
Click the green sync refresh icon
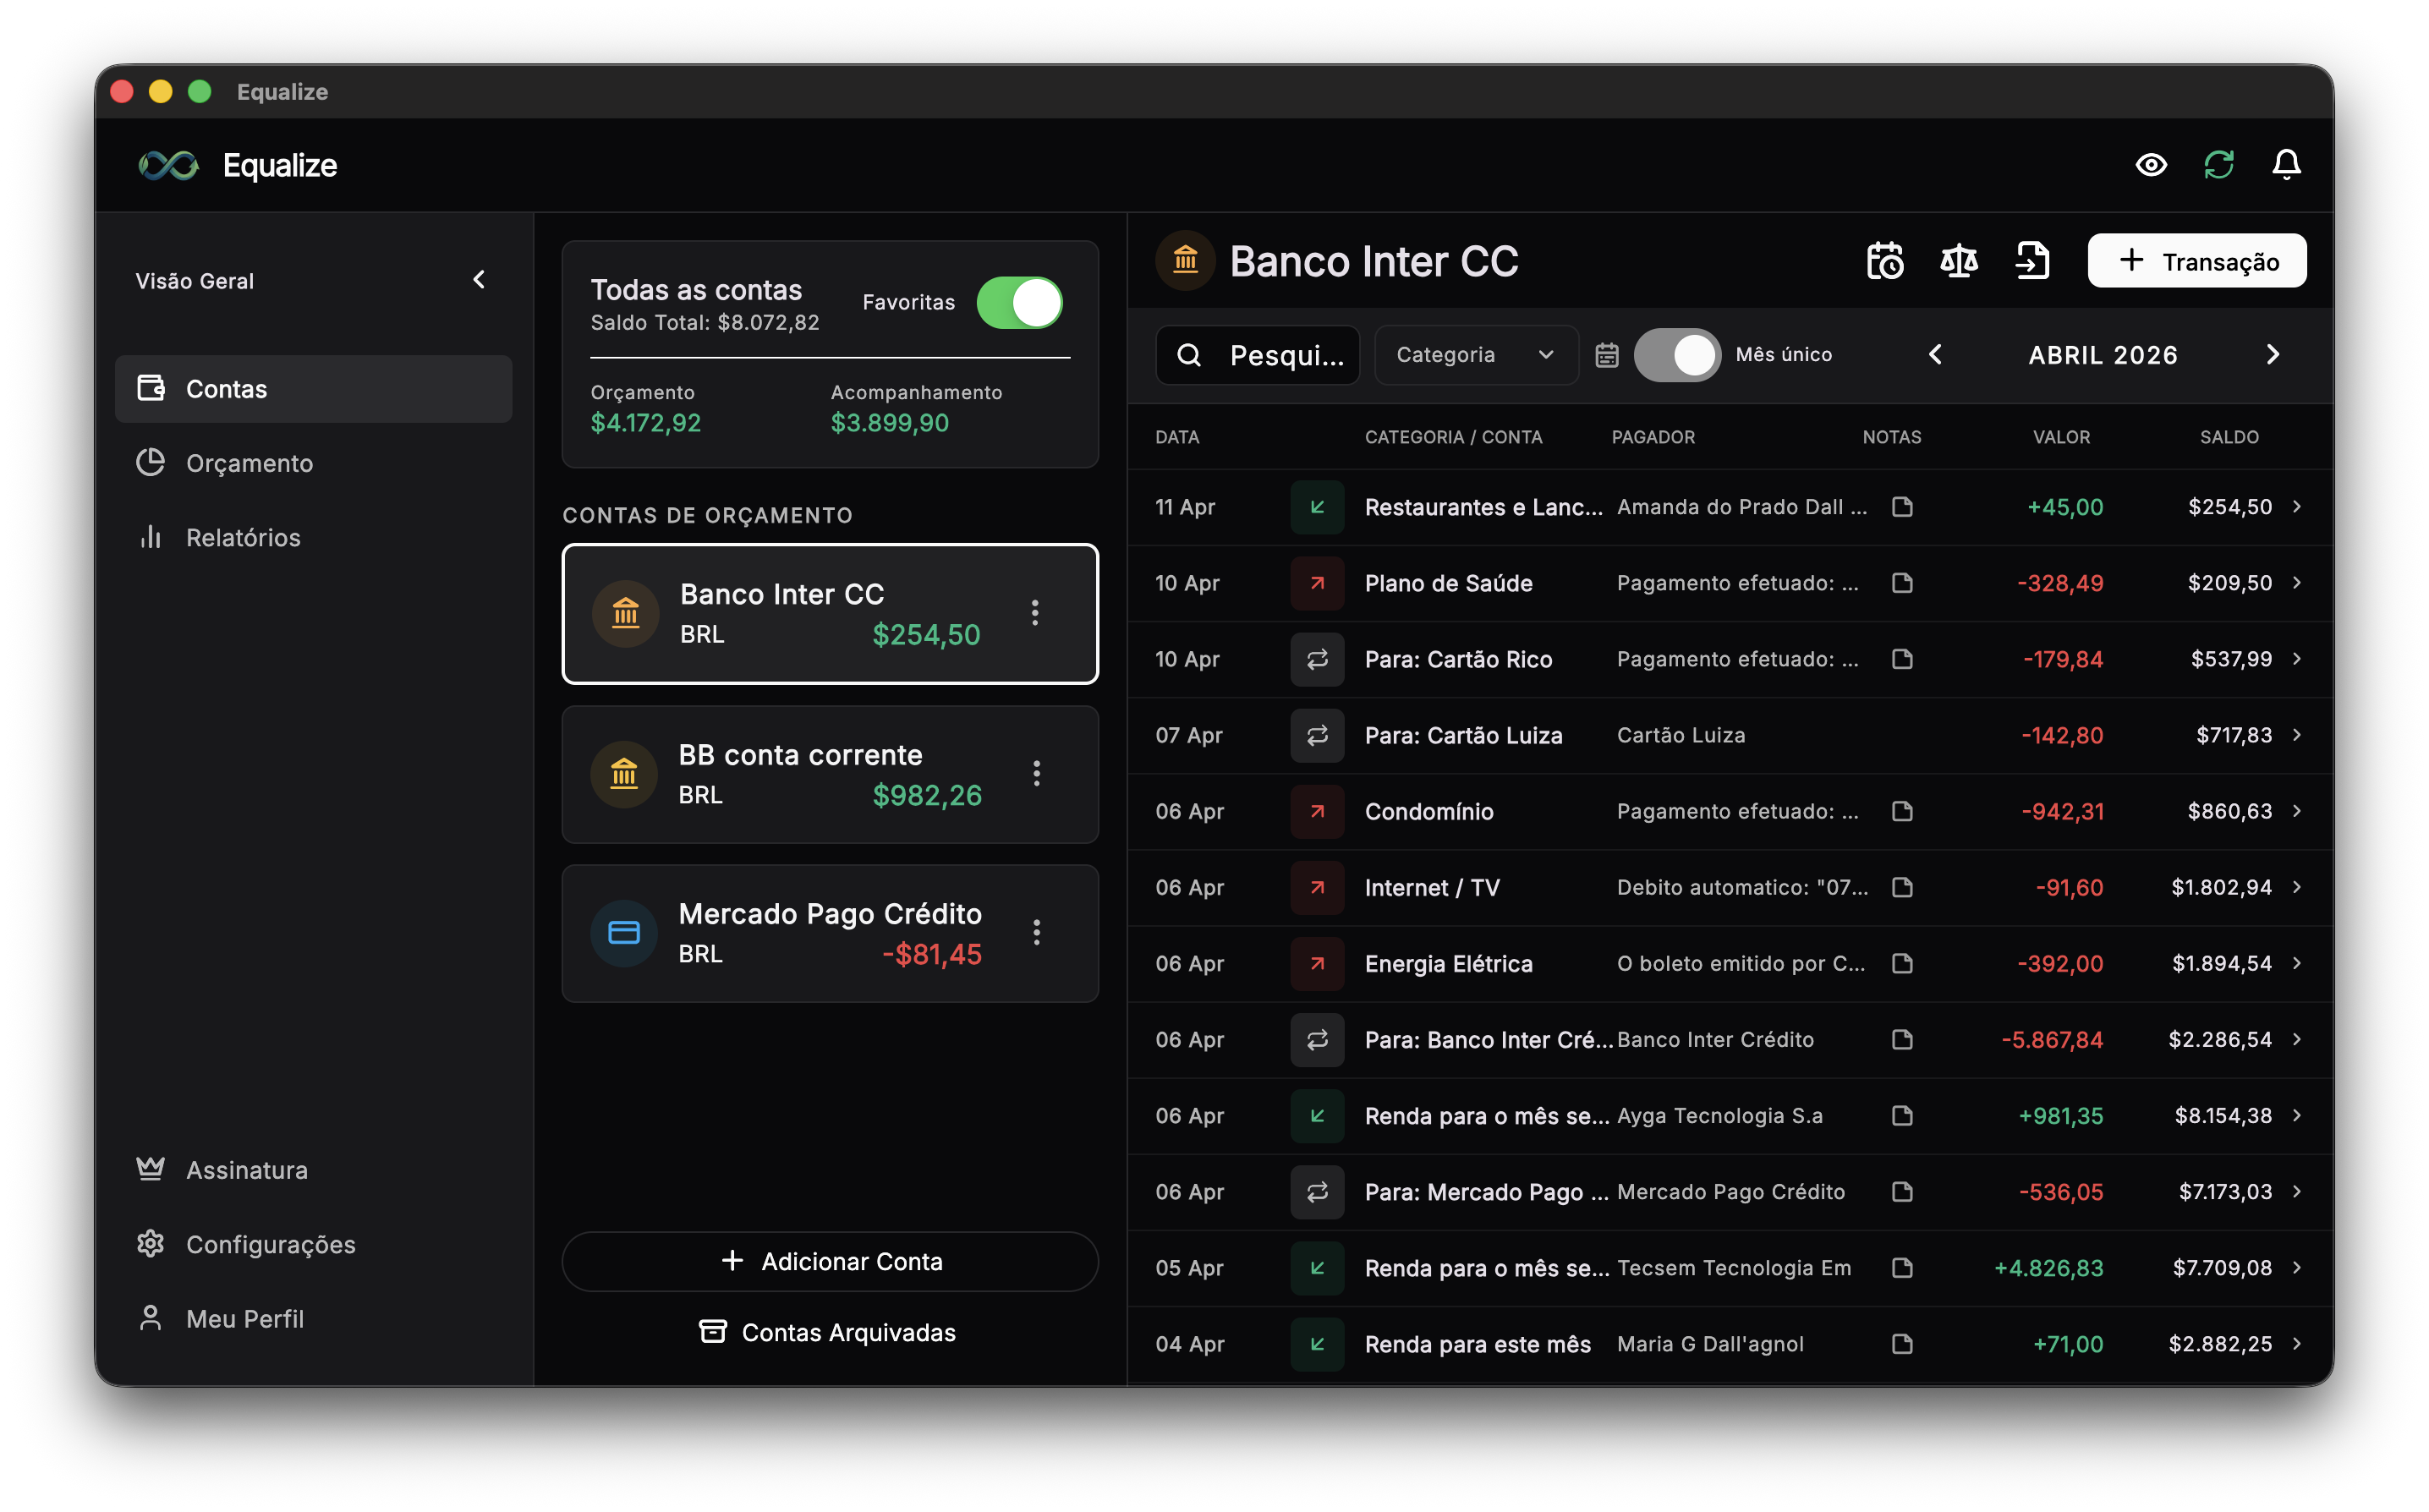2218,165
